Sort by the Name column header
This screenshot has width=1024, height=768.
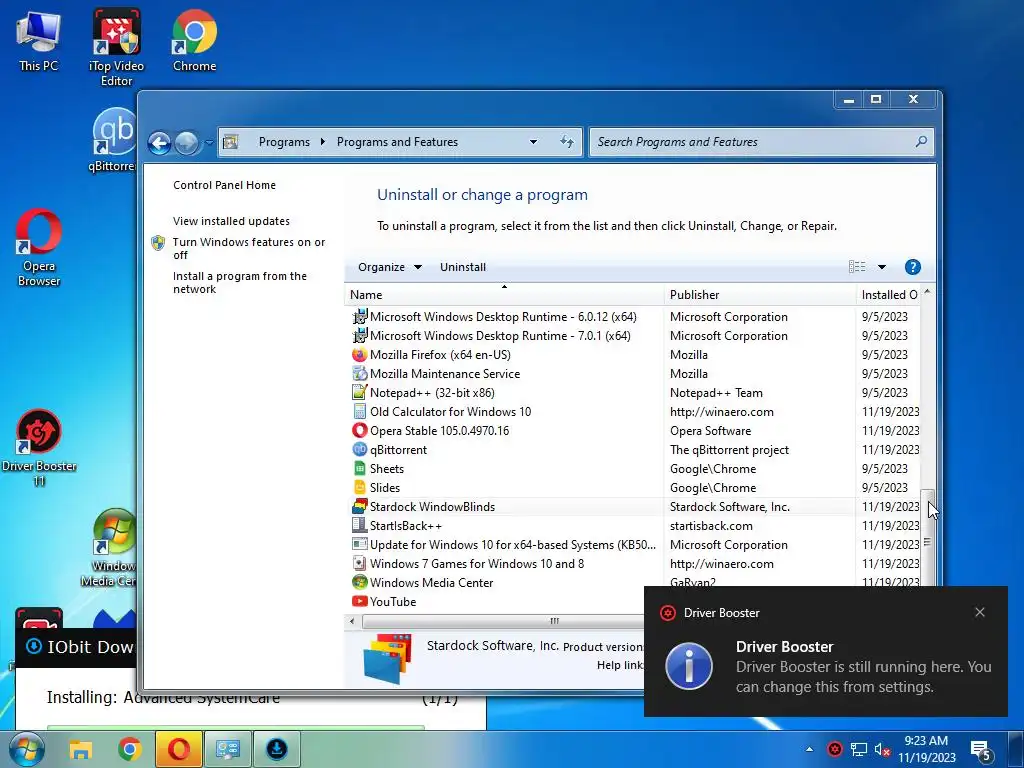pyautogui.click(x=504, y=295)
